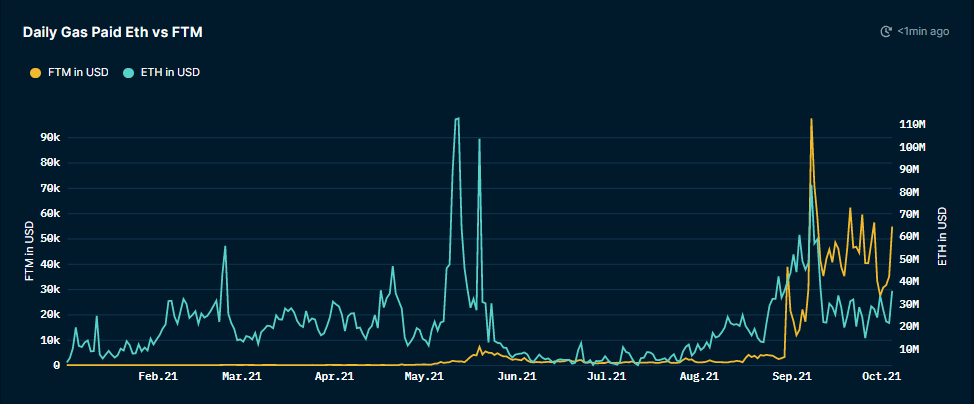This screenshot has height=404, width=974.
Task: Click the teal ETH spike near late February
Action: [225, 247]
